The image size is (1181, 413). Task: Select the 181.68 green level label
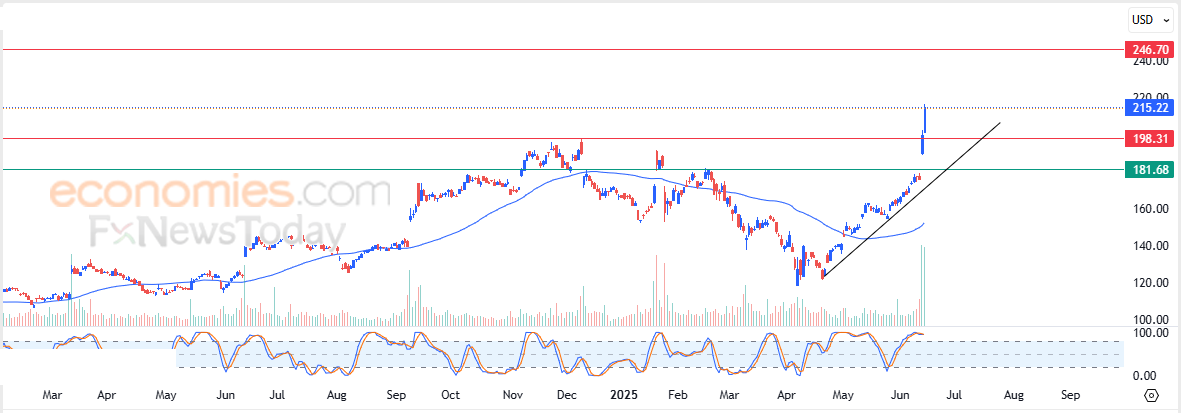pyautogui.click(x=1149, y=170)
